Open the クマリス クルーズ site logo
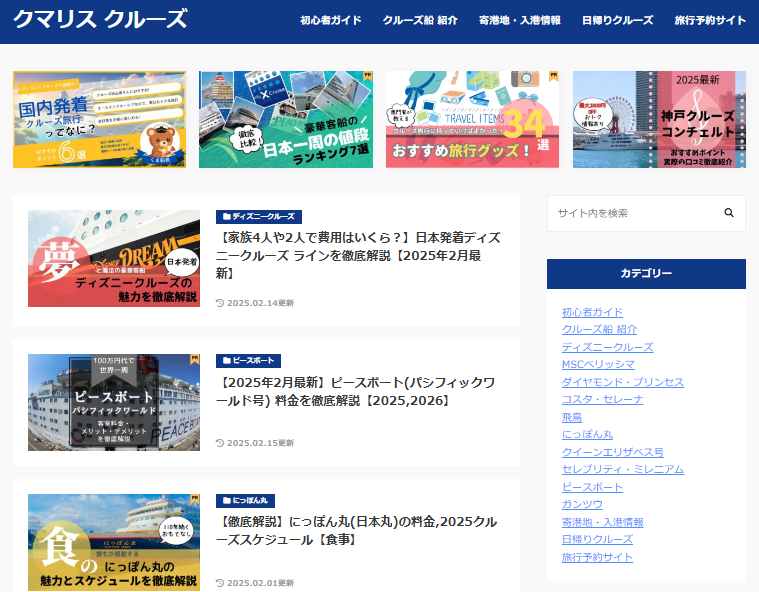Screen dimensions: 759x592 (x=100, y=20)
